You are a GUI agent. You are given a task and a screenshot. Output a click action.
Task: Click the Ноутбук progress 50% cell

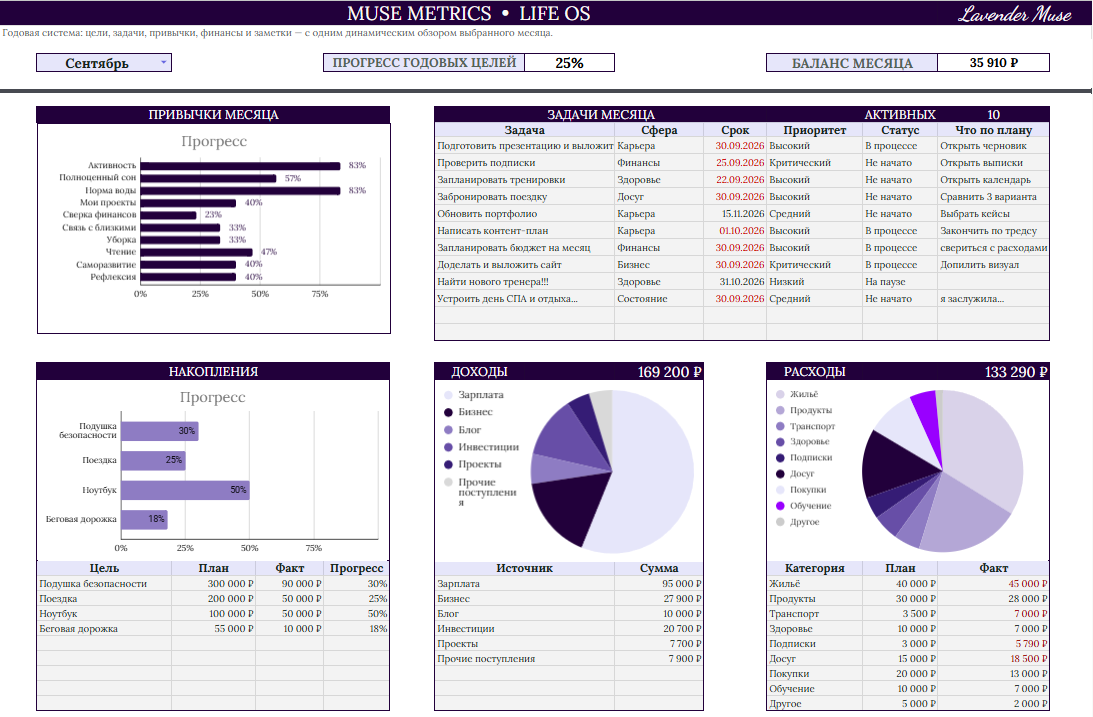coord(356,614)
